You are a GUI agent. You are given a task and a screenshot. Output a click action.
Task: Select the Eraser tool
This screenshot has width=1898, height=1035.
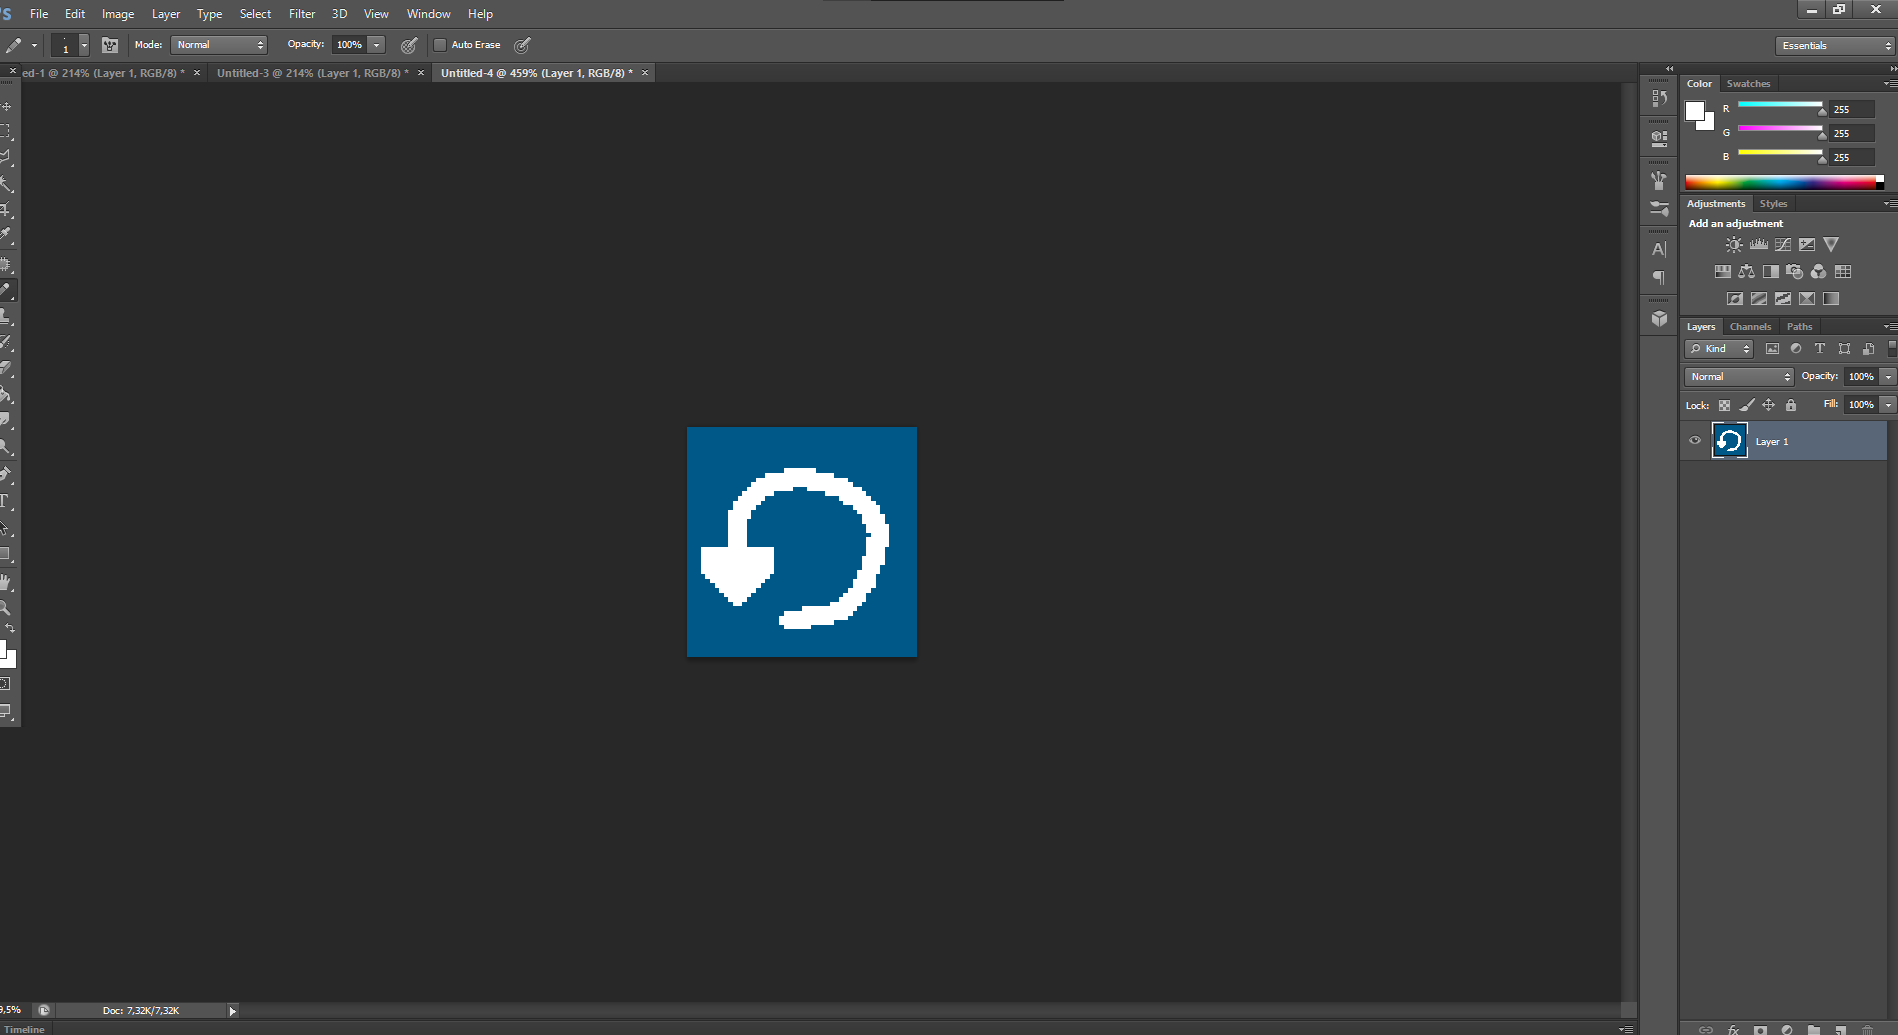click(6, 369)
